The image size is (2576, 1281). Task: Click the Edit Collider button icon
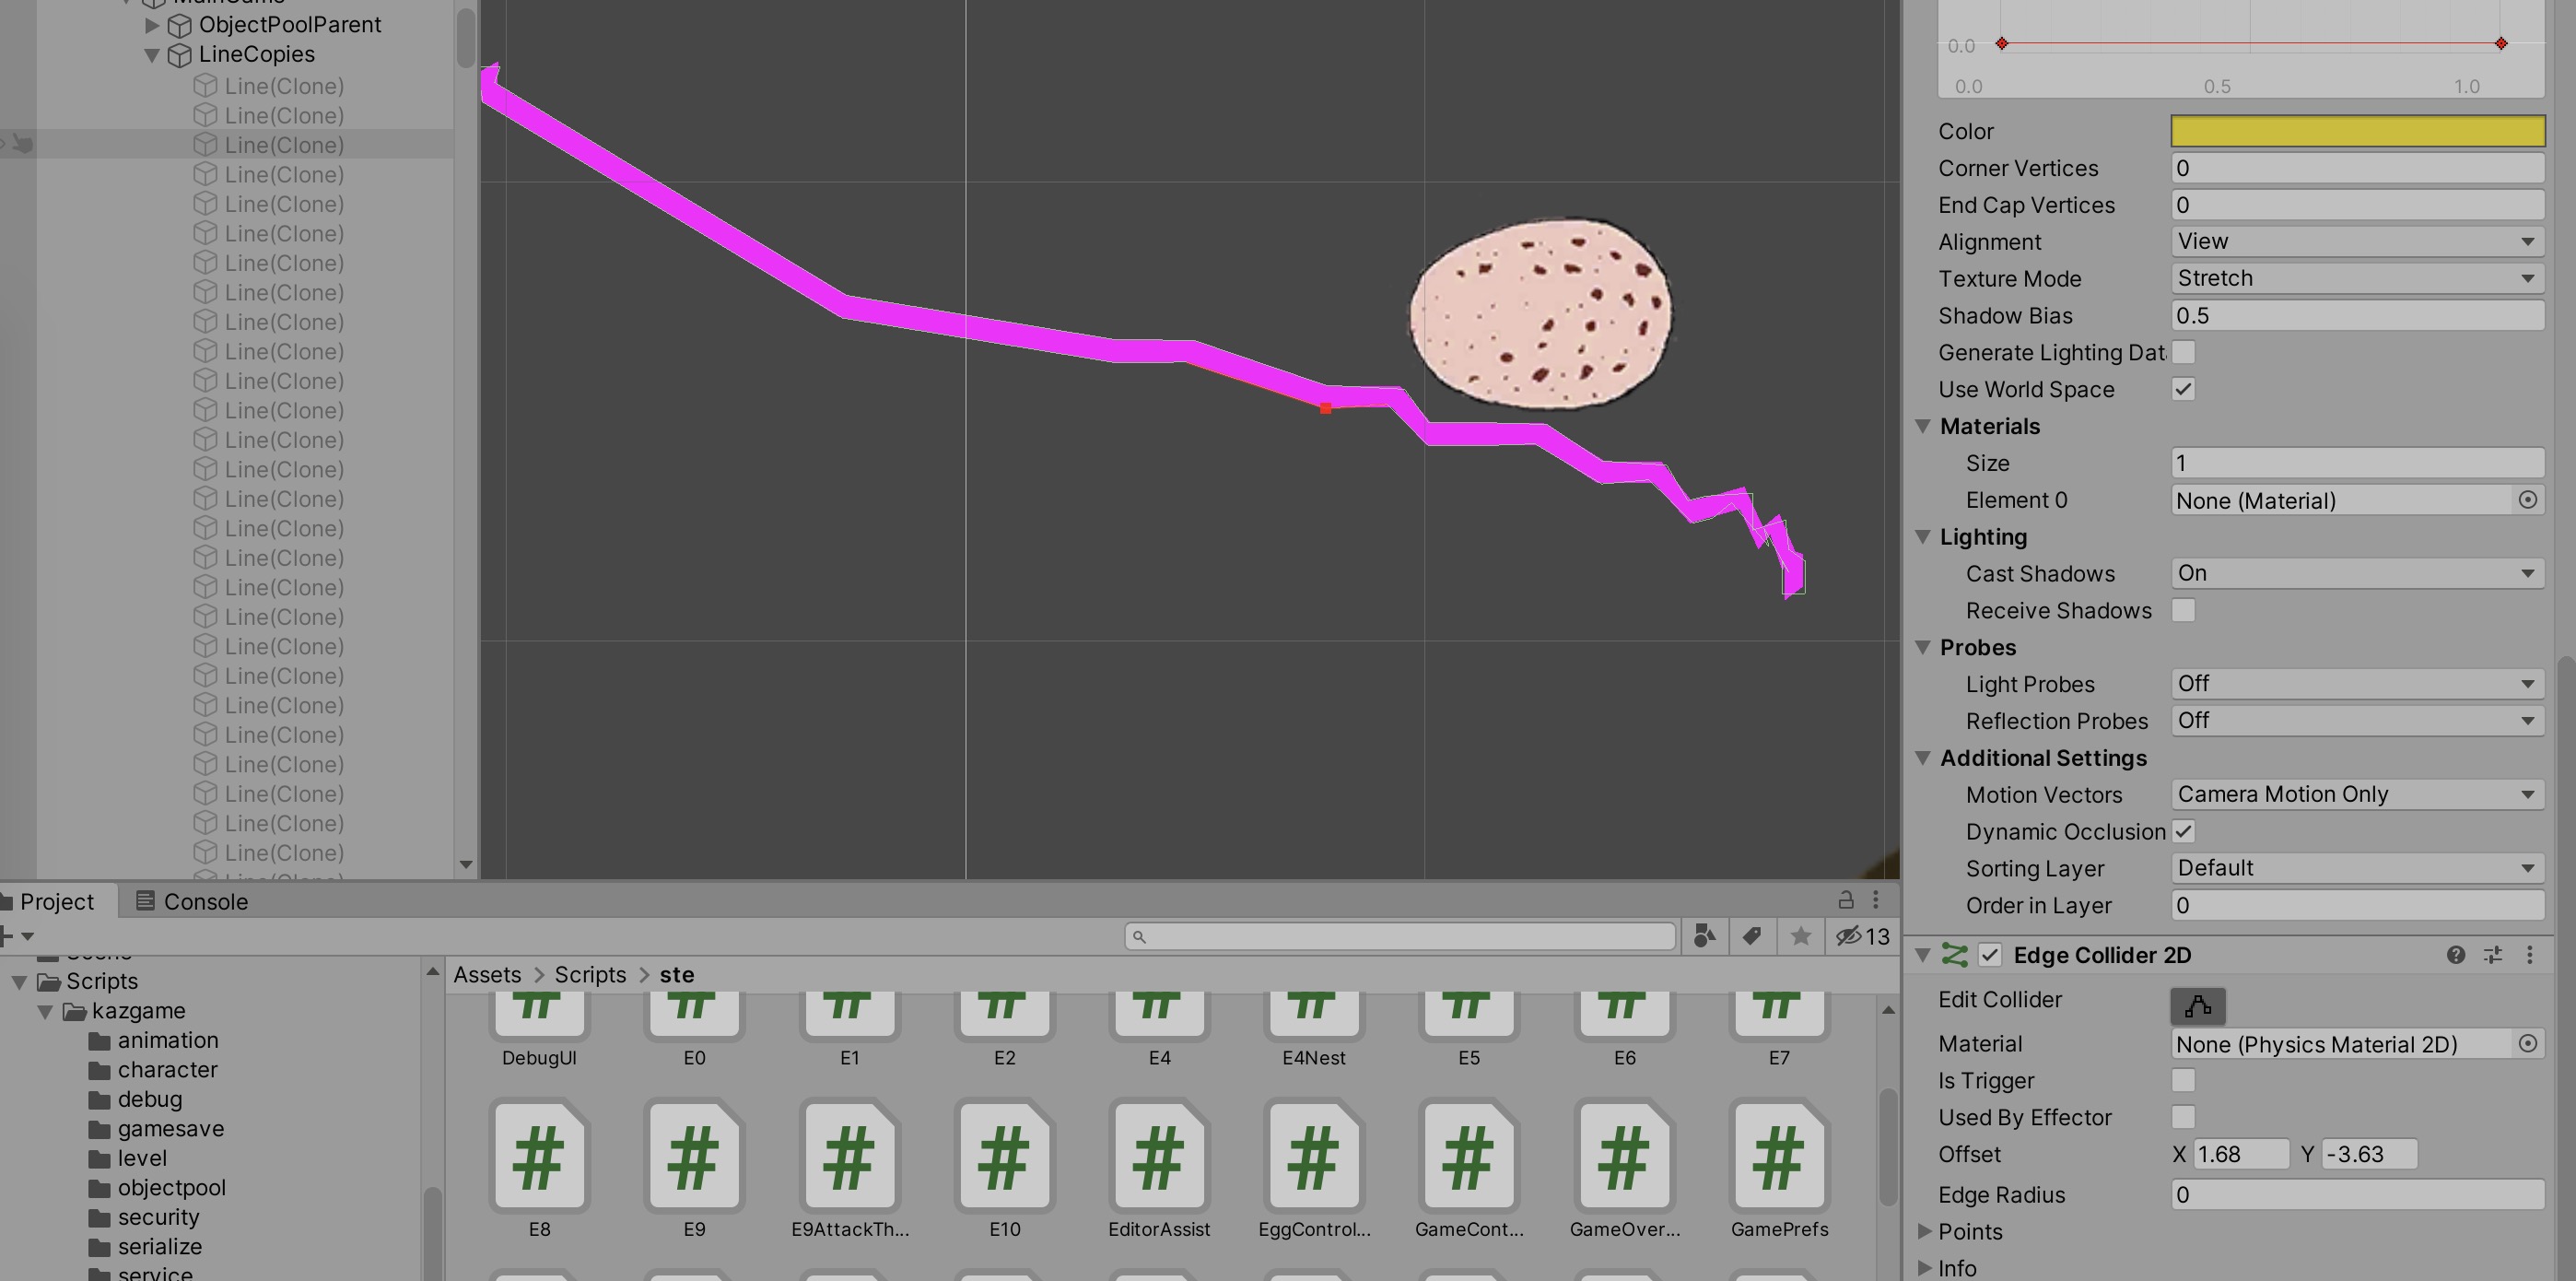point(2198,1005)
